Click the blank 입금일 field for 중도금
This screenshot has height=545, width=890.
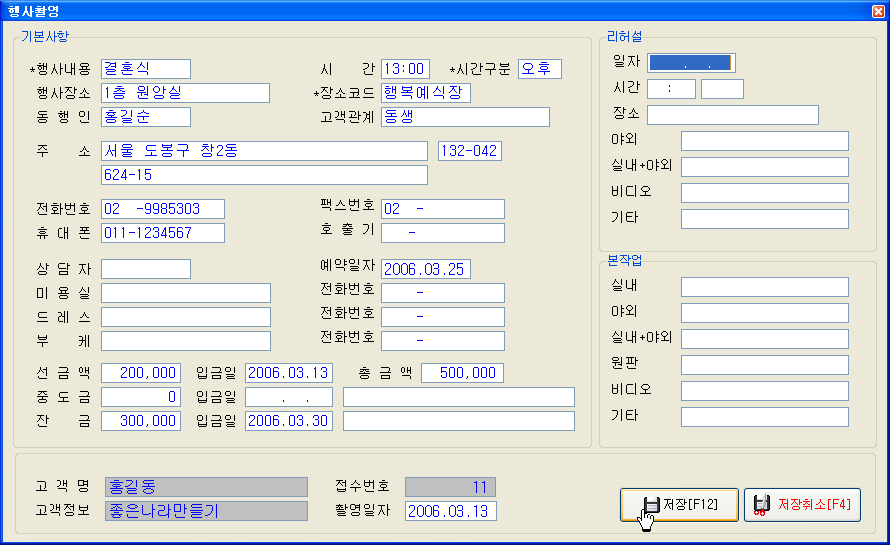pos(289,397)
